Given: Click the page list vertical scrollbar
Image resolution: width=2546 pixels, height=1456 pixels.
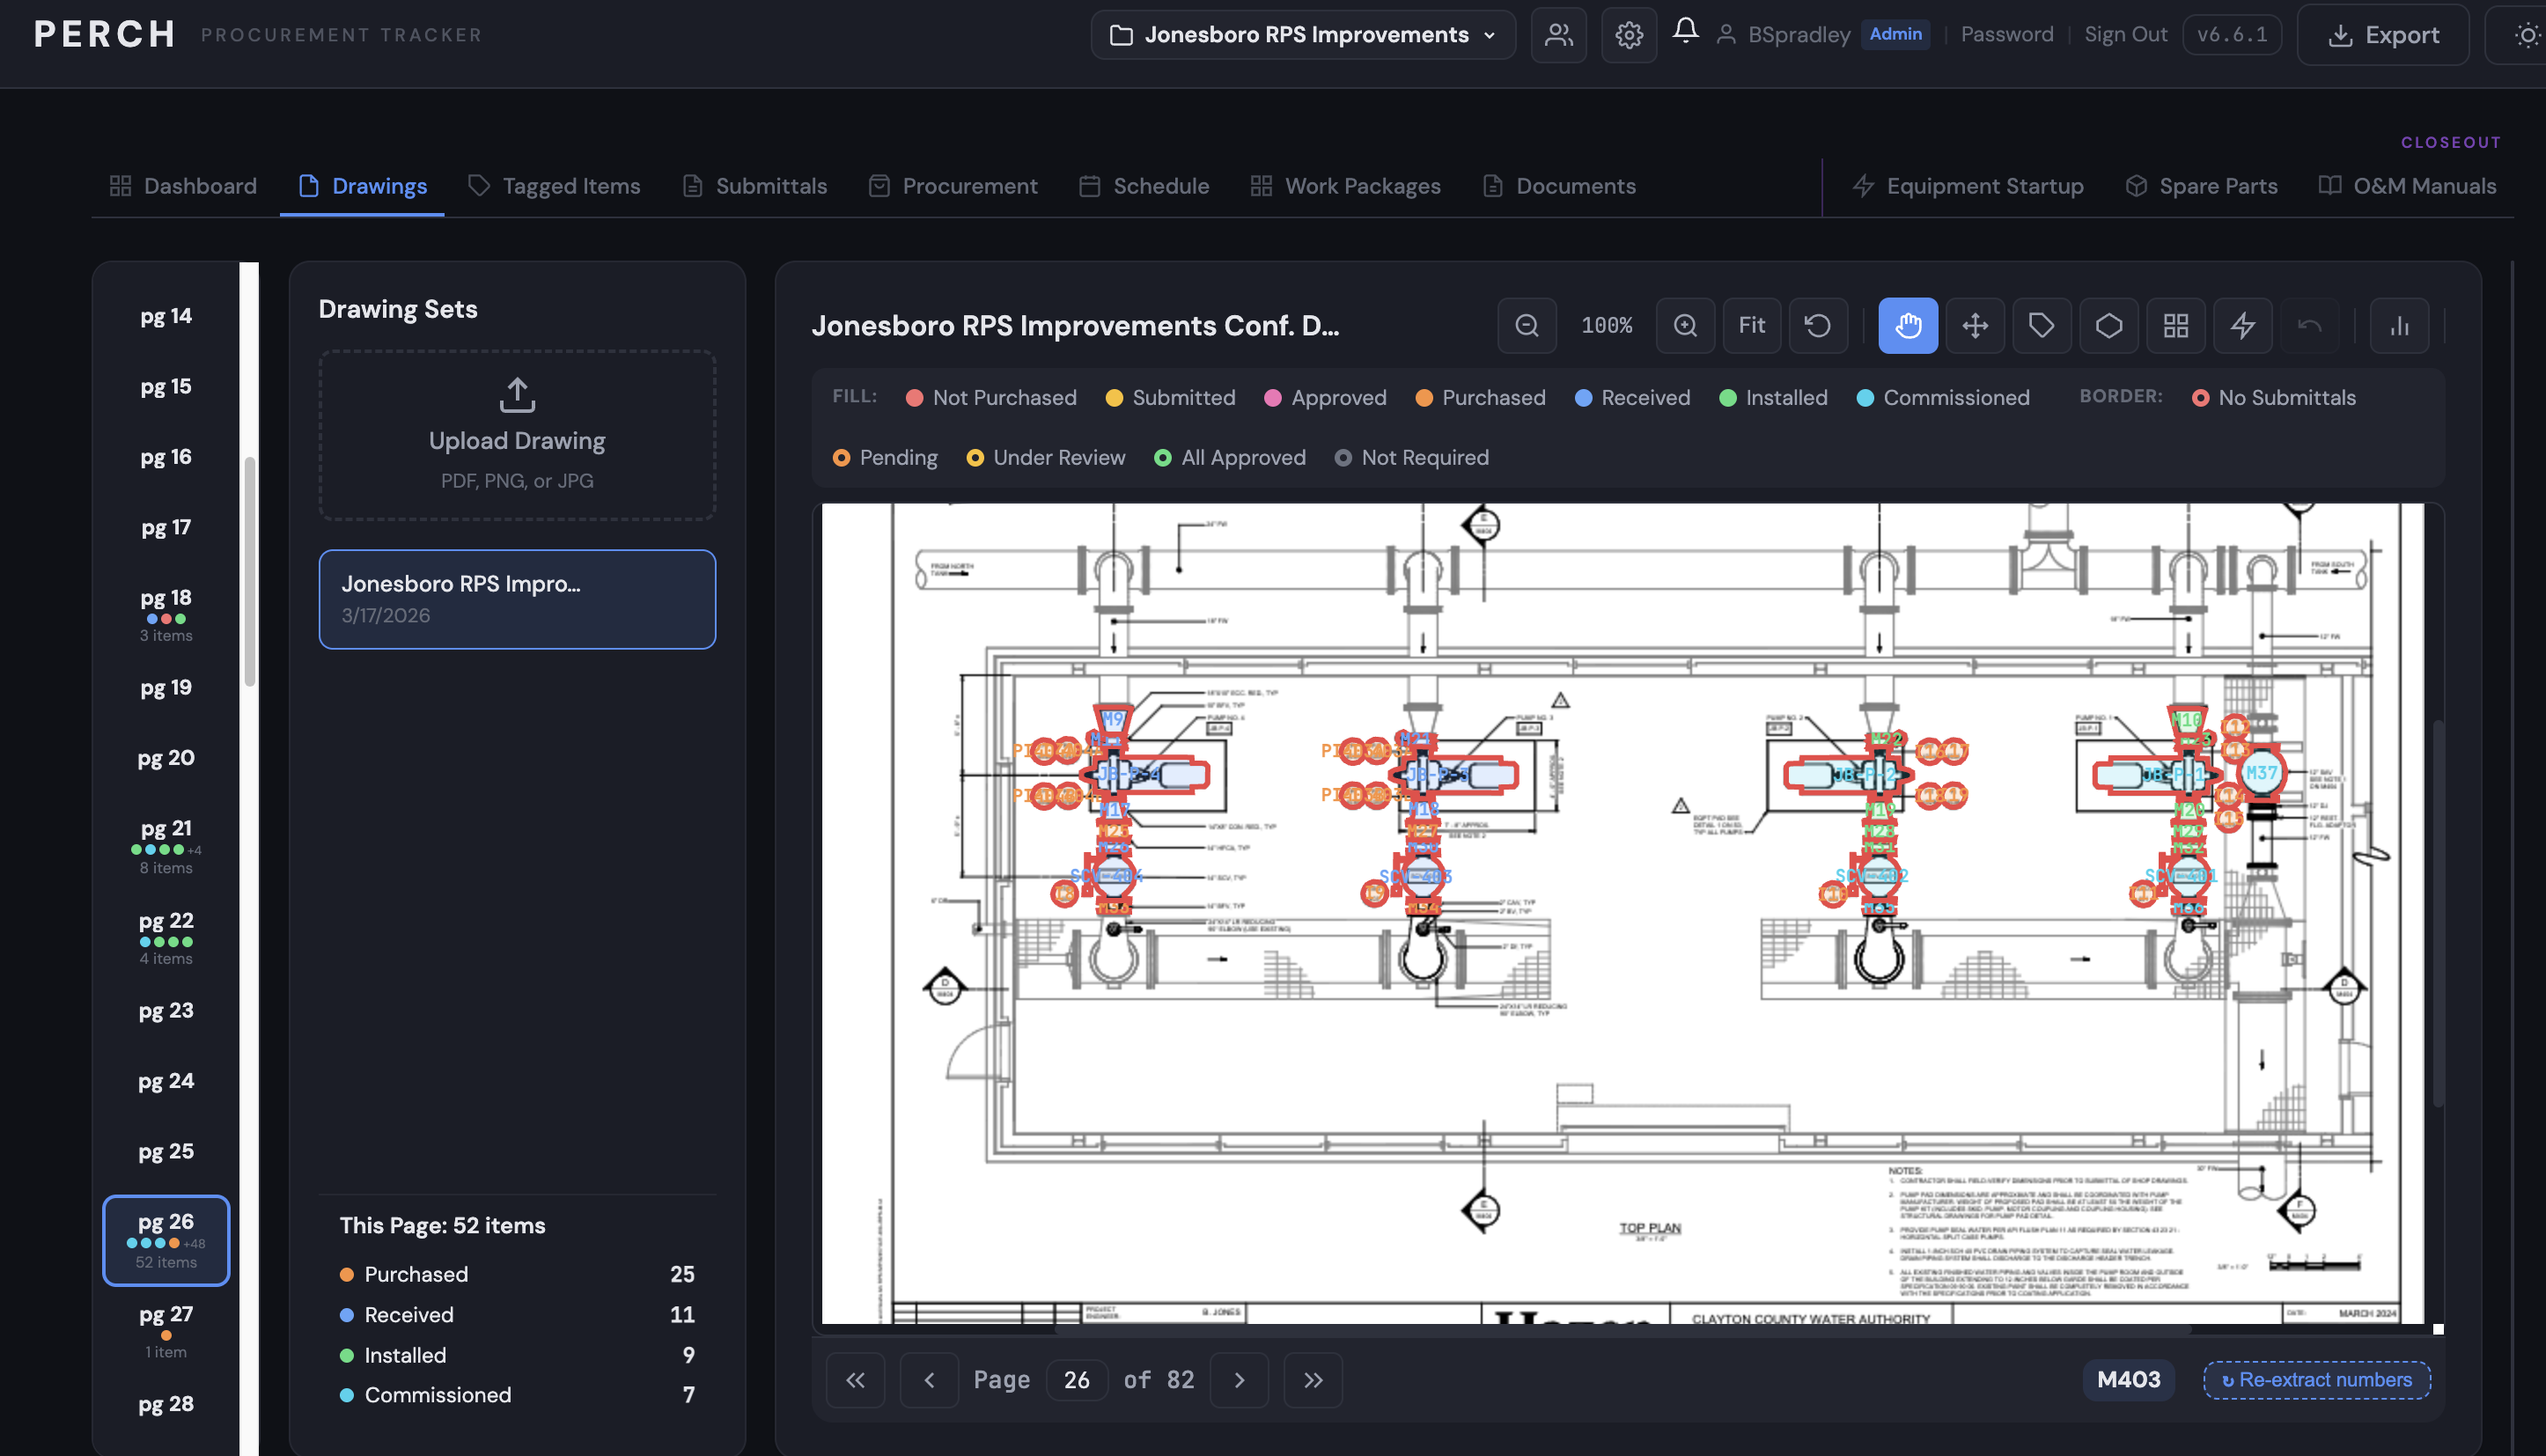Looking at the screenshot, I should (x=250, y=571).
